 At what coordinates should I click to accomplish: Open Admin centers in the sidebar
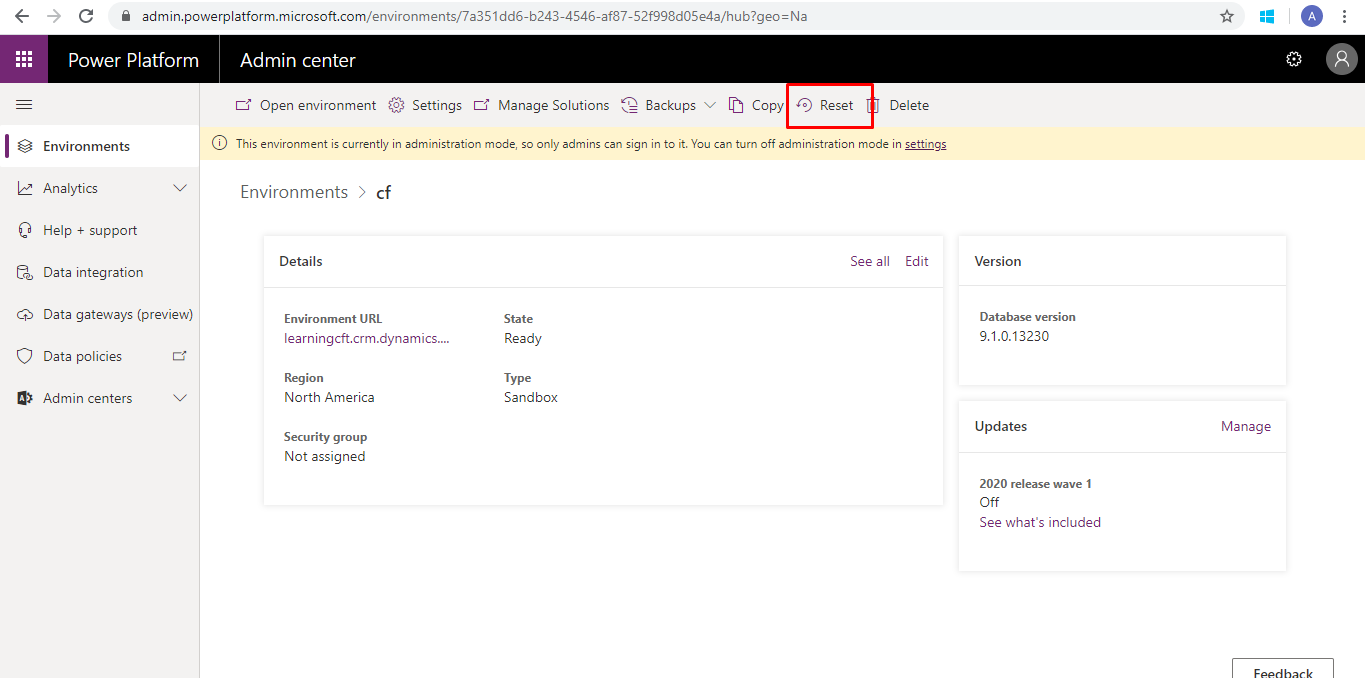pos(100,398)
